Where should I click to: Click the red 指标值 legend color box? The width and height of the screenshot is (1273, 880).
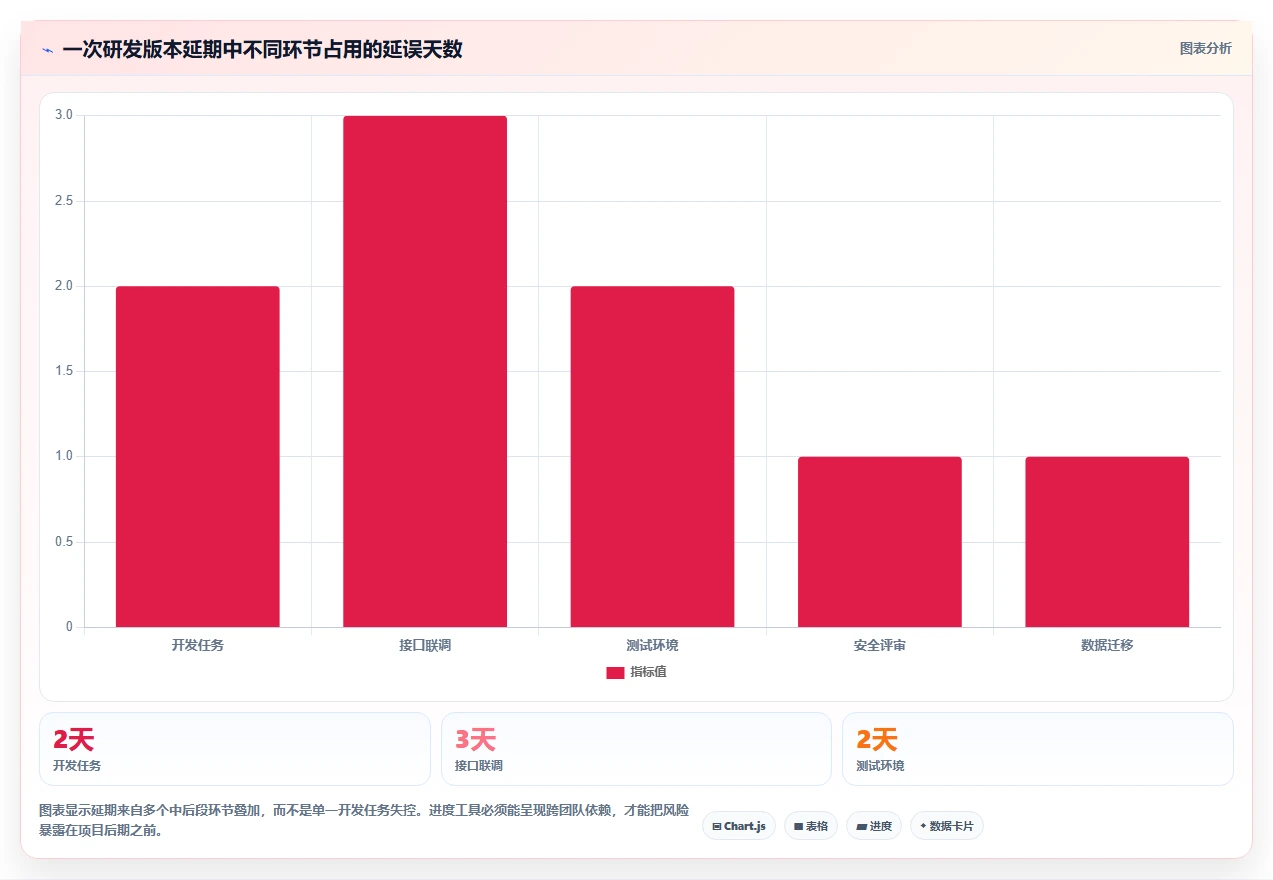(x=615, y=672)
